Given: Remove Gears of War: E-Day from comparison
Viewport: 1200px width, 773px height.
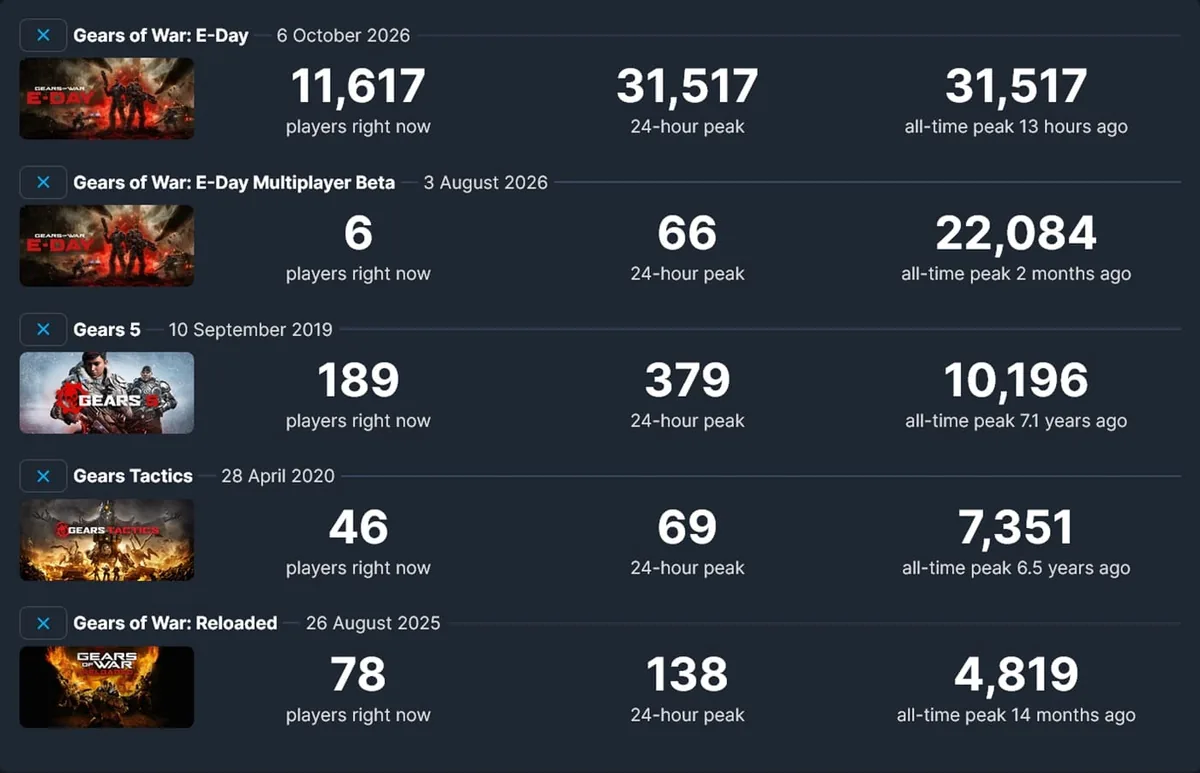Looking at the screenshot, I should point(43,35).
